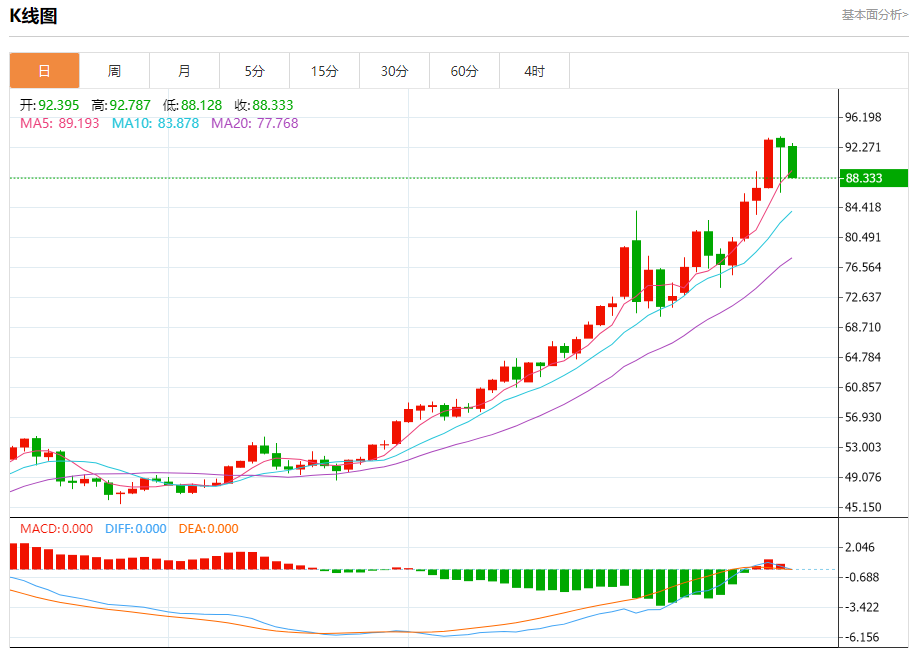Select the 4时 timeframe tab
The image size is (916, 648).
(x=534, y=71)
